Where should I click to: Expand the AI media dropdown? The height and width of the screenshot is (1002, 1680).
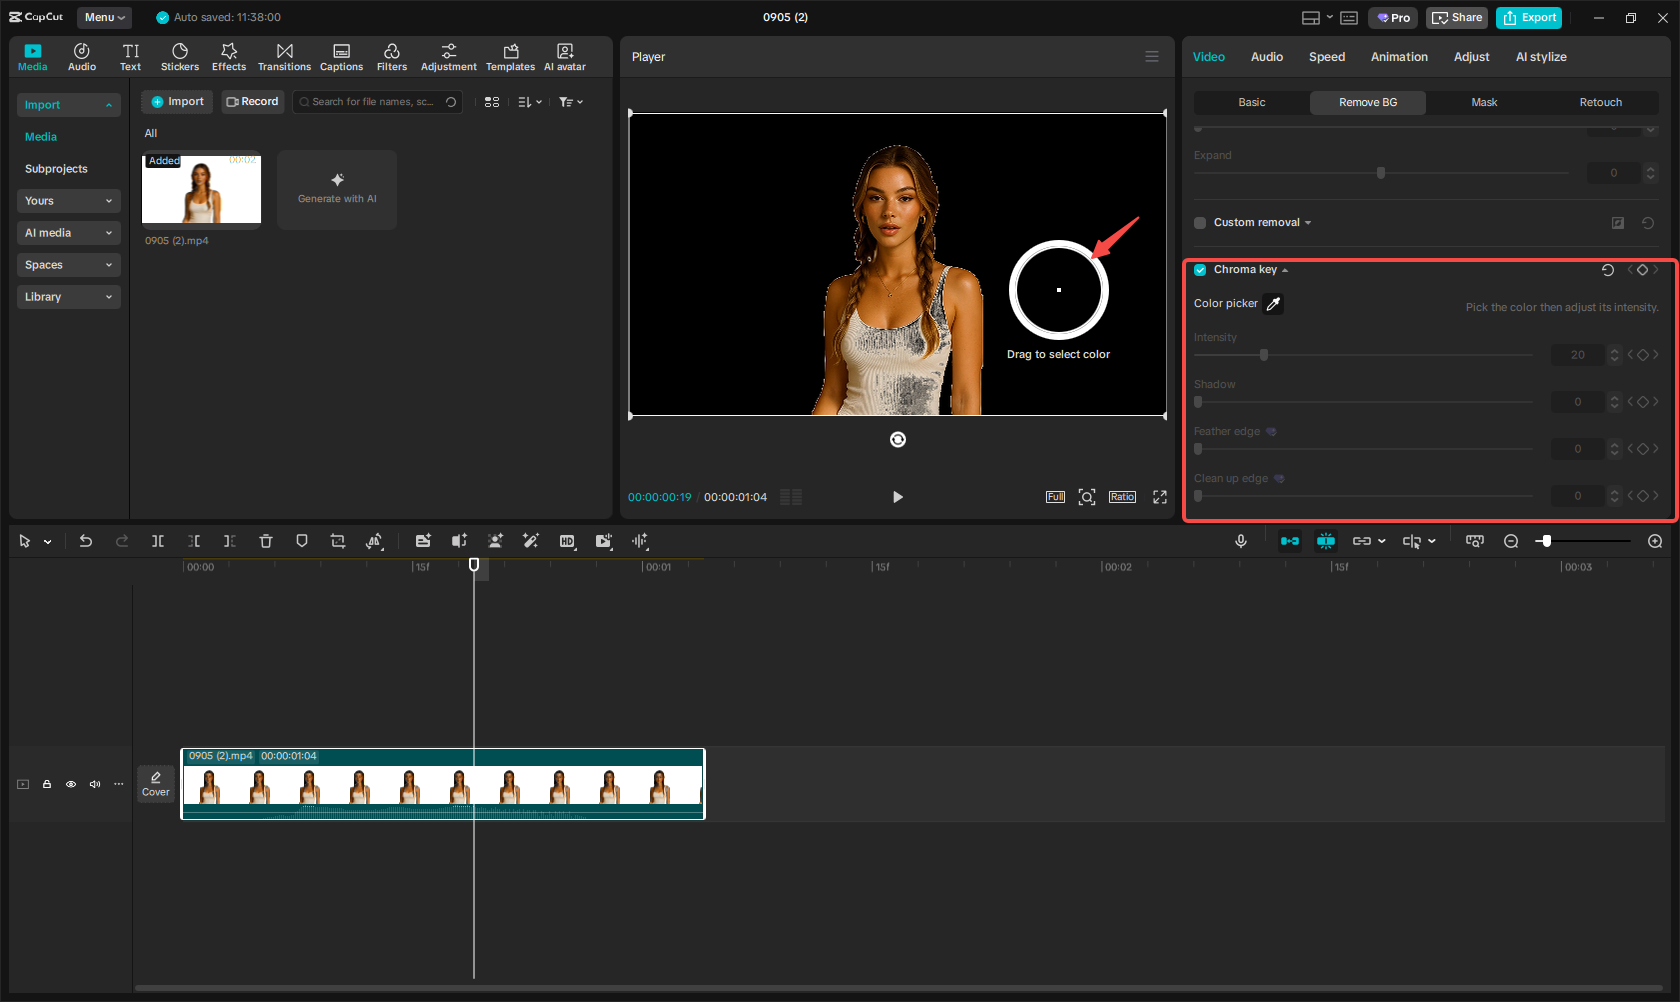click(x=68, y=233)
